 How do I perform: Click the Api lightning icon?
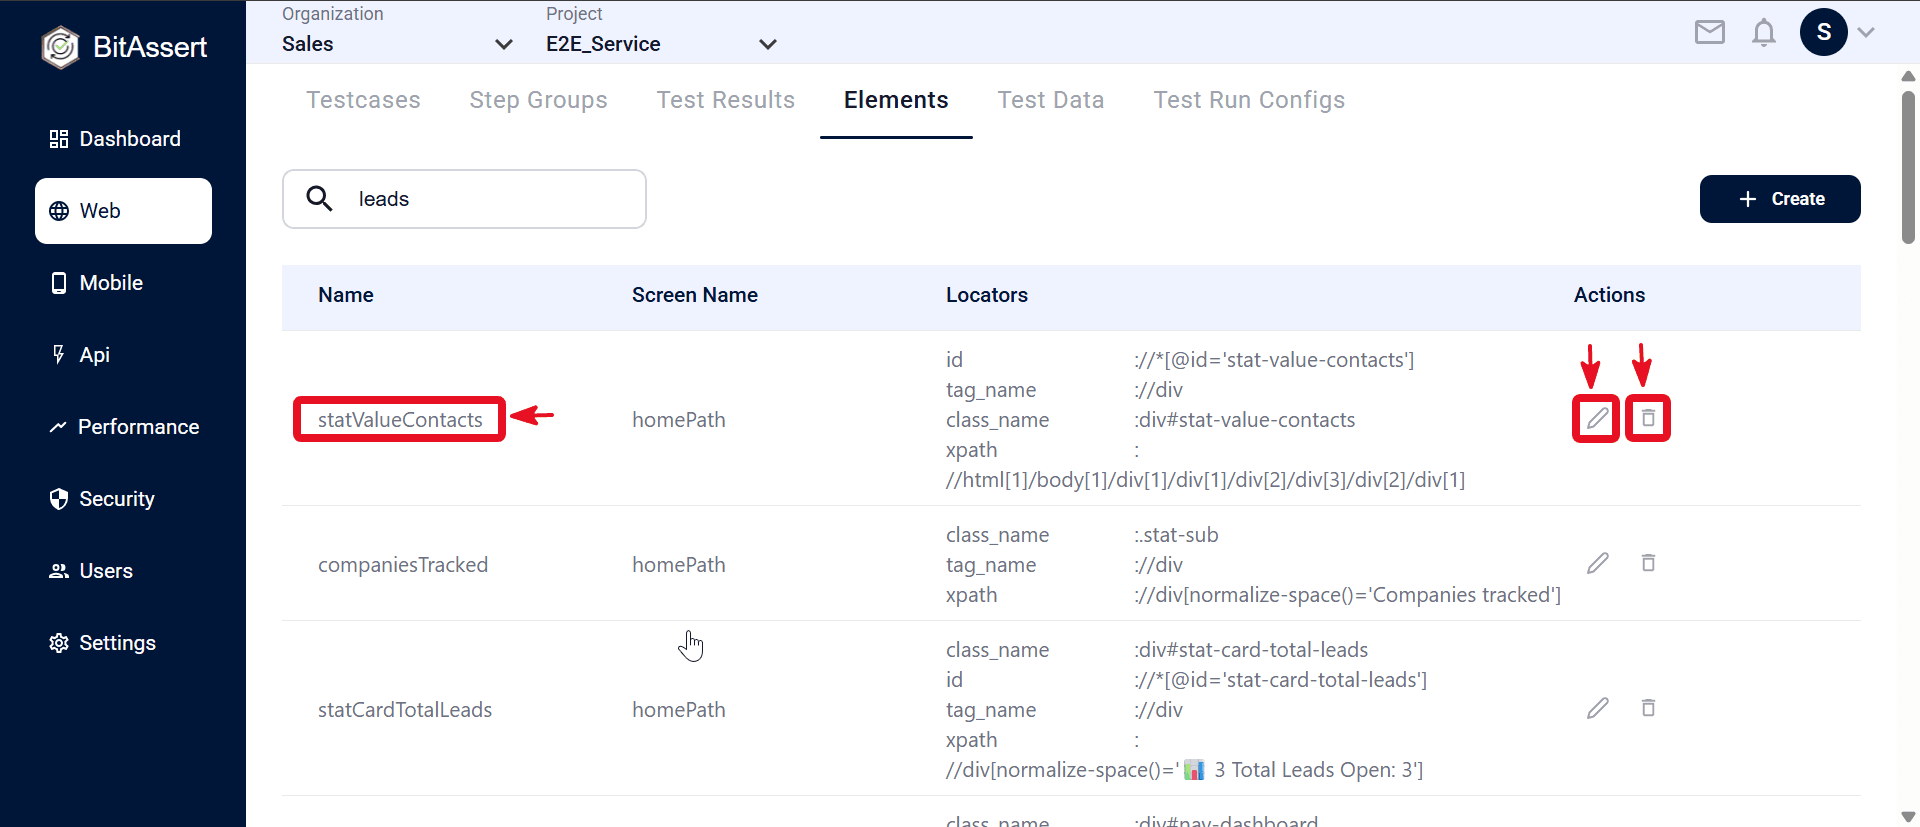point(59,354)
